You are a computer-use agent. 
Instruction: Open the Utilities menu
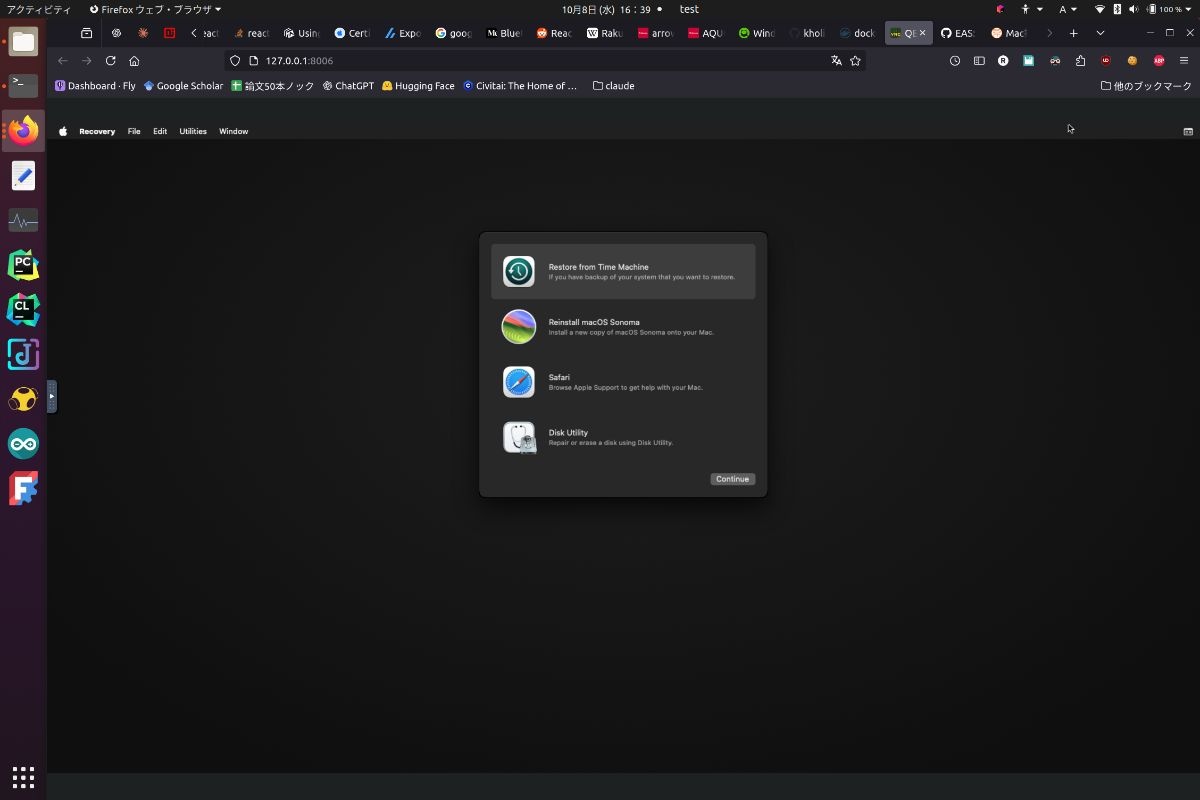193,131
